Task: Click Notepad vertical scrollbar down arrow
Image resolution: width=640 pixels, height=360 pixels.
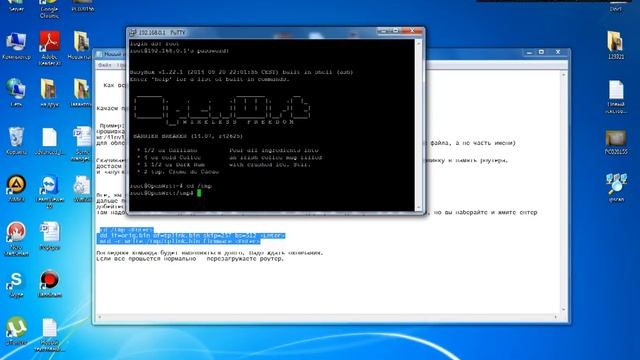Action: click(x=564, y=310)
